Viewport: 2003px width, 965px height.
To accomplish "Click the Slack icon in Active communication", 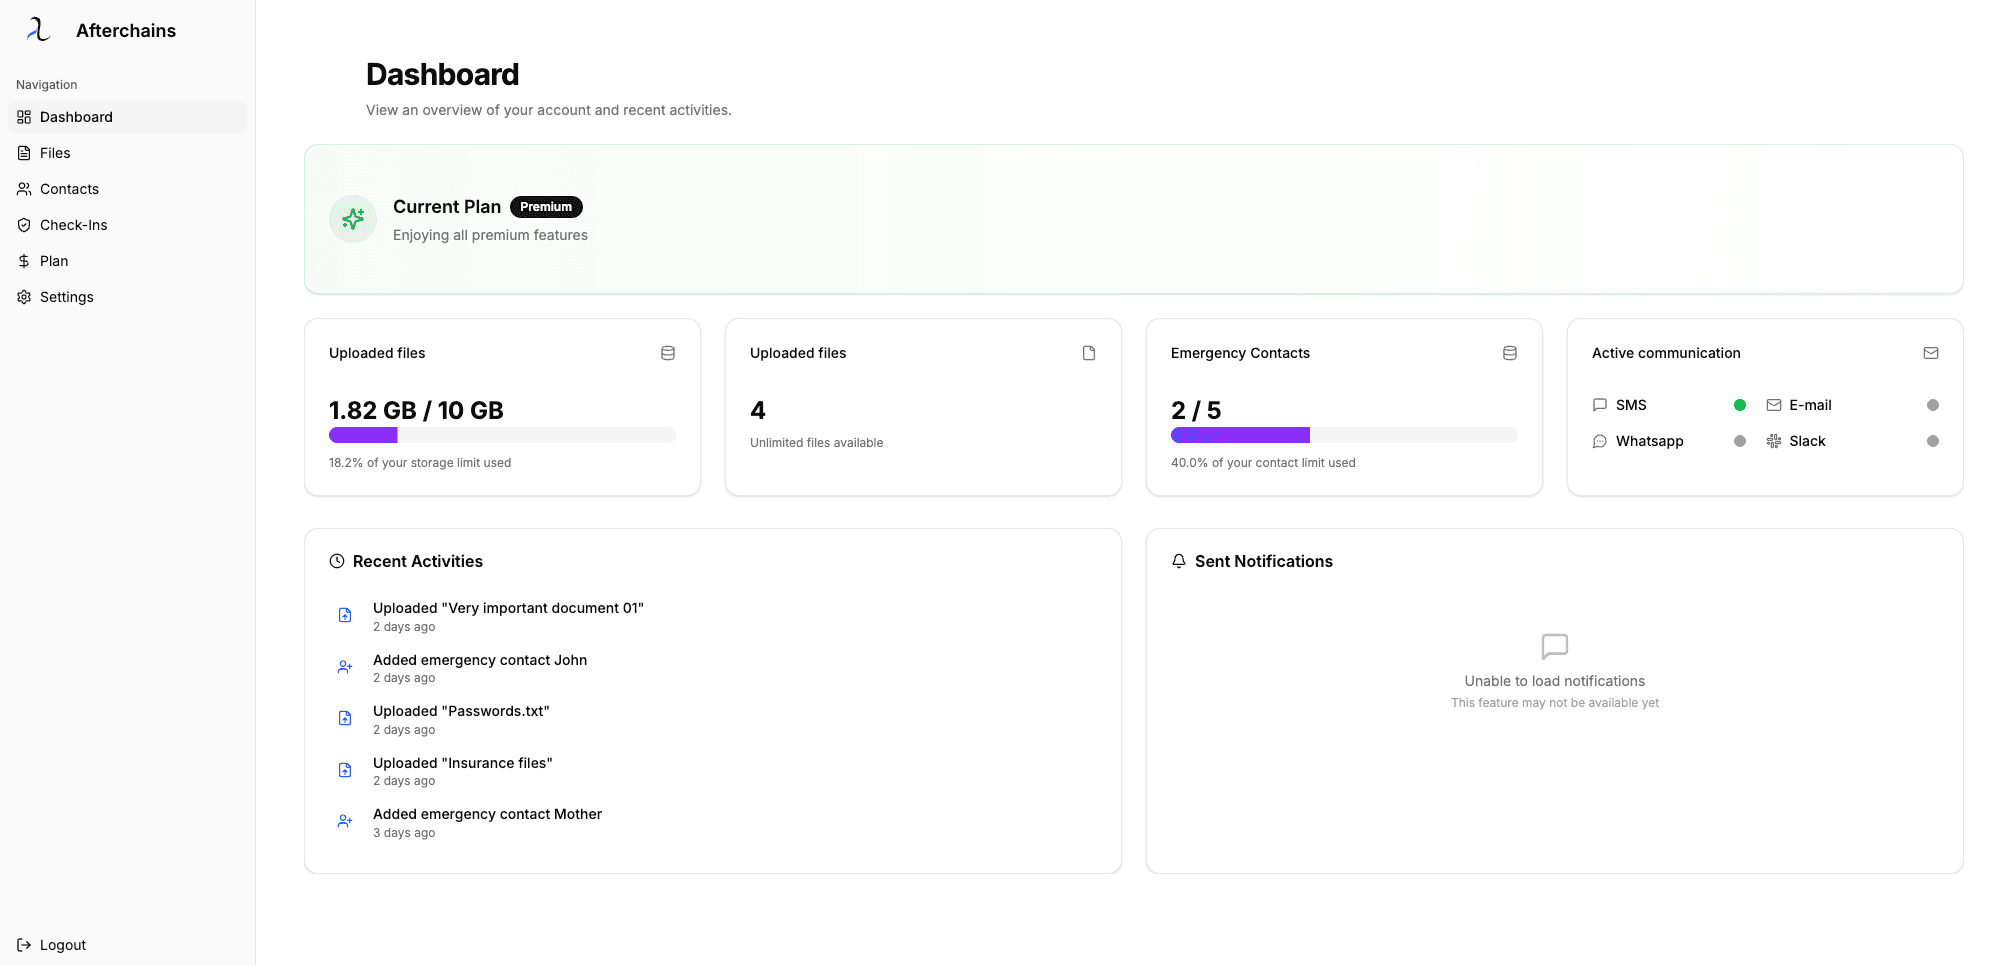I will [1774, 441].
